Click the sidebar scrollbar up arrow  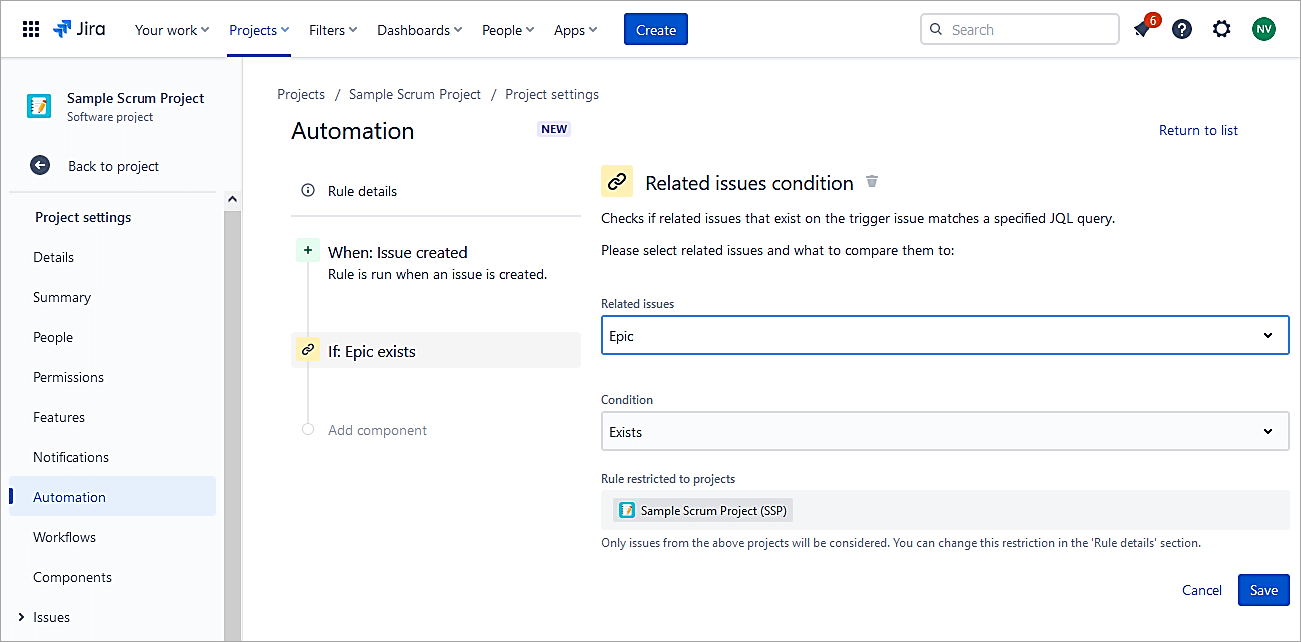(x=232, y=200)
